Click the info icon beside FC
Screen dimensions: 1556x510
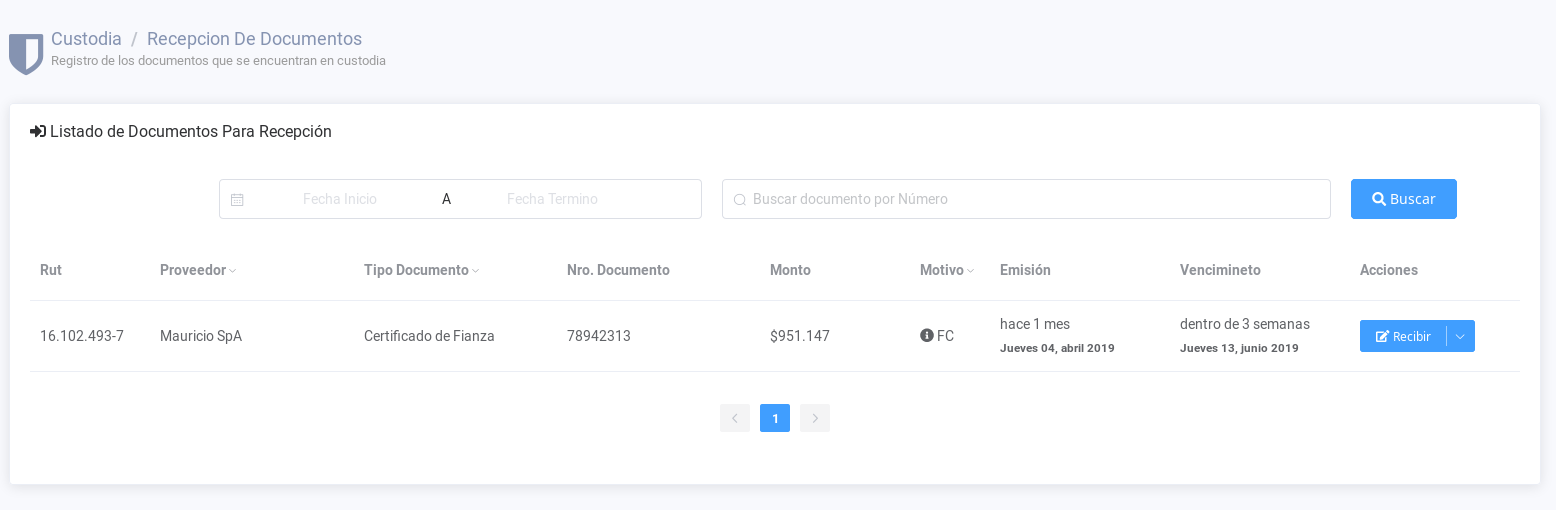(926, 336)
